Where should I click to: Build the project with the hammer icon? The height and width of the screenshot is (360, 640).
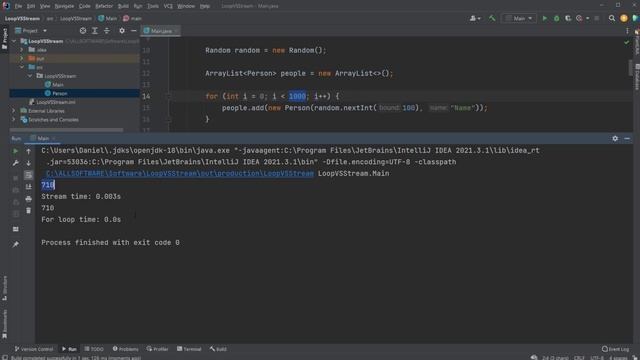tap(492, 18)
